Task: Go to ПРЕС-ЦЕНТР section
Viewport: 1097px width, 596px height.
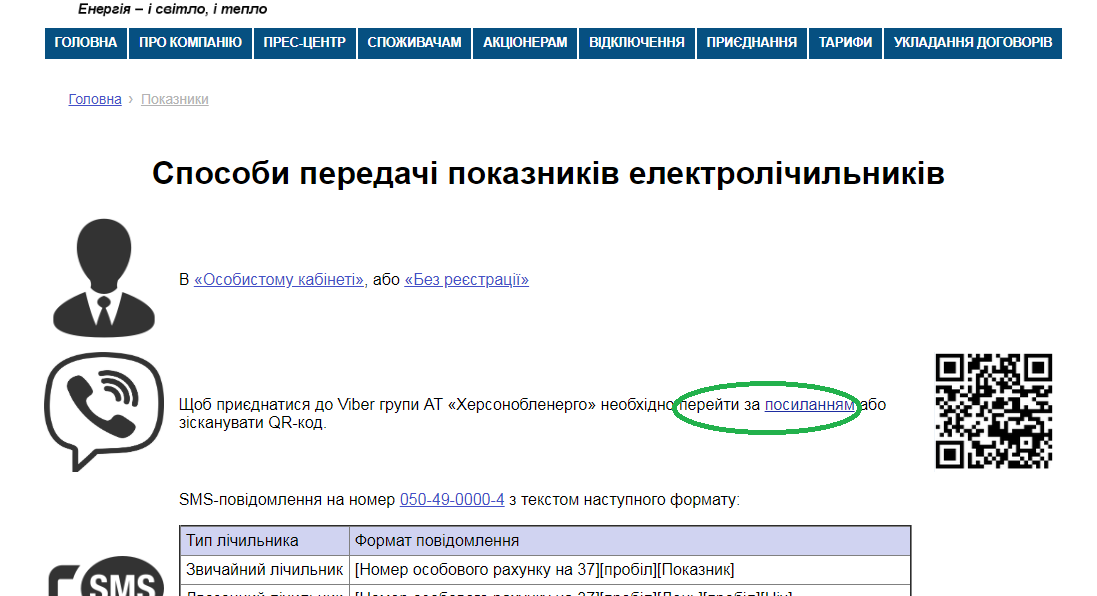Action: pyautogui.click(x=304, y=43)
